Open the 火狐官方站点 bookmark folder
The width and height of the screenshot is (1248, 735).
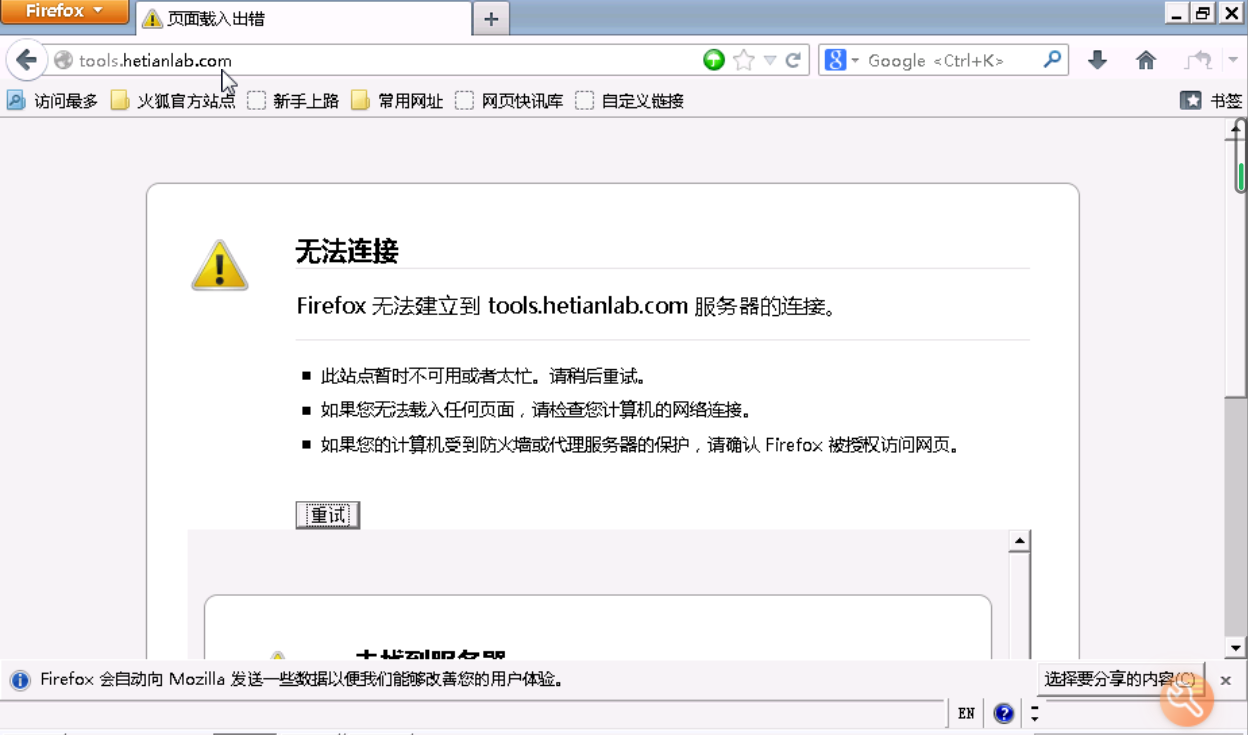tap(173, 101)
